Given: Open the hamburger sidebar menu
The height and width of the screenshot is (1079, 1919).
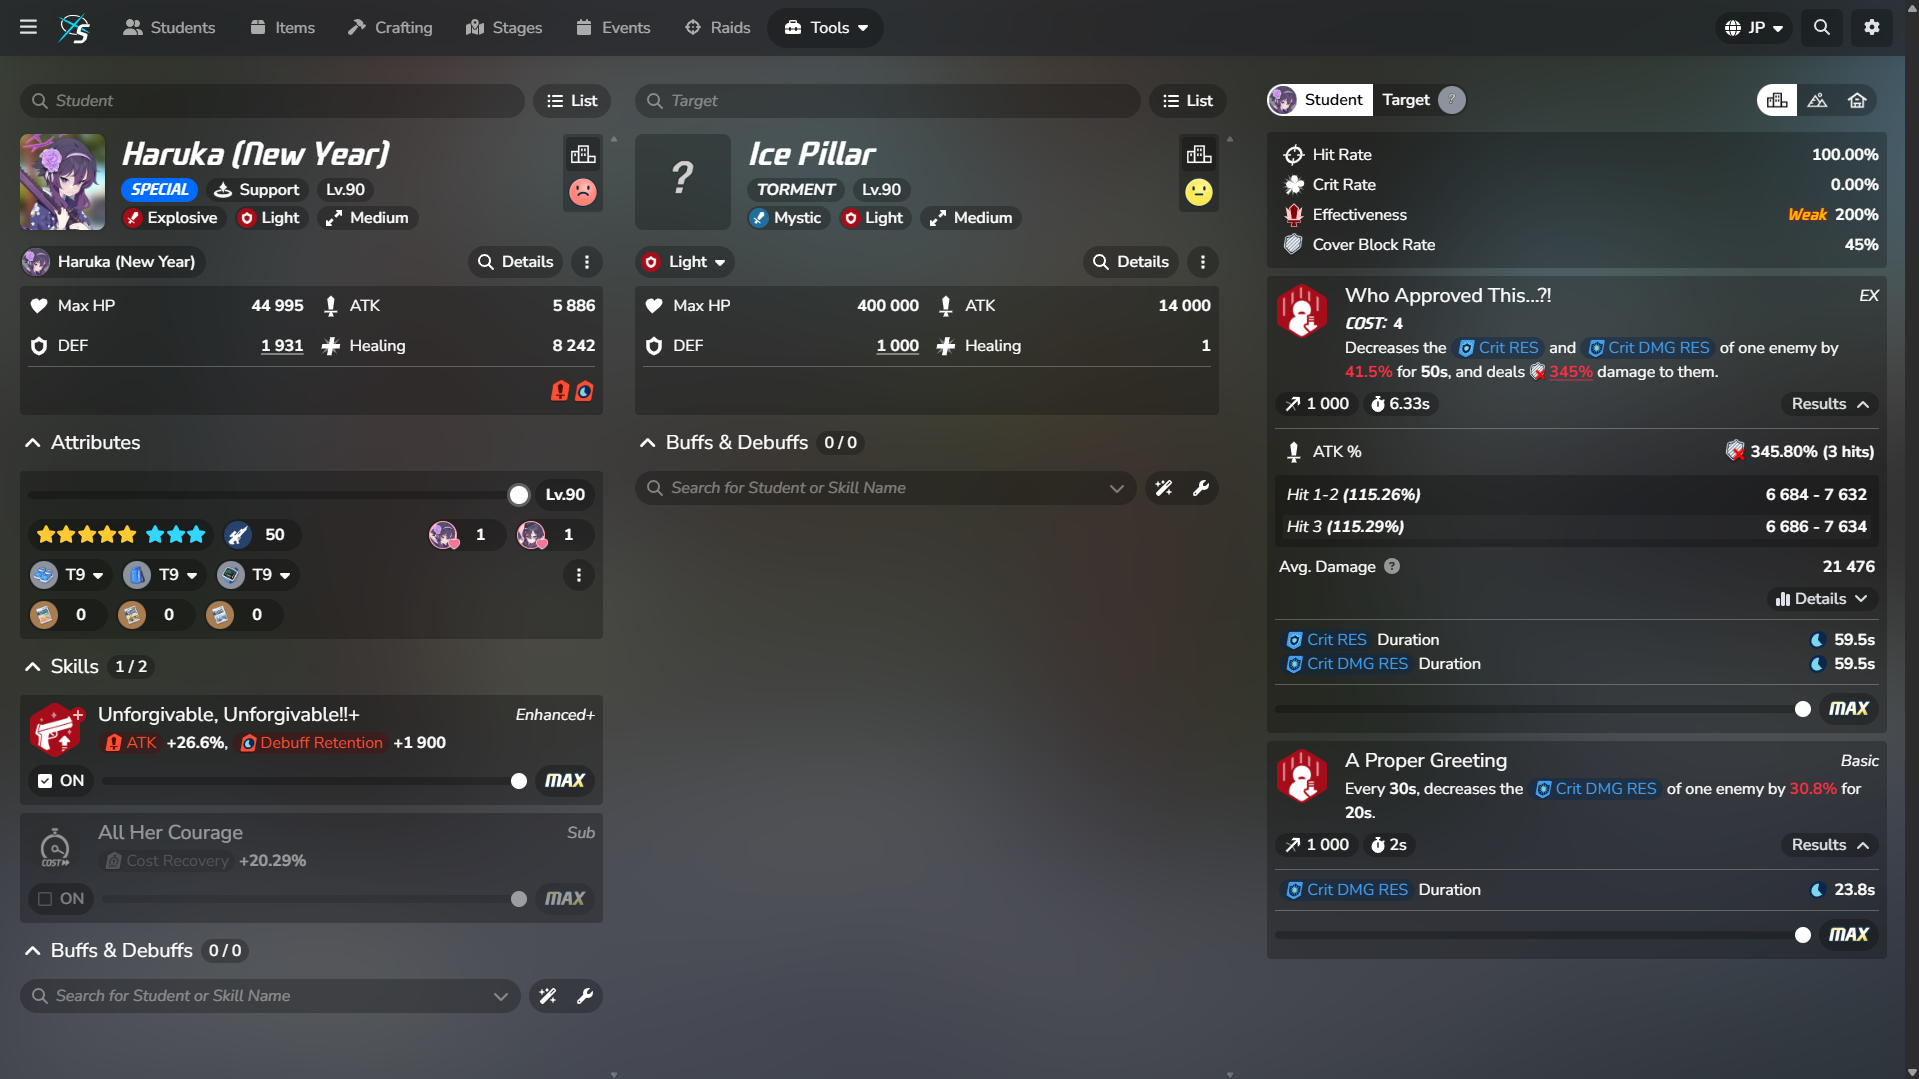Looking at the screenshot, I should (x=28, y=27).
